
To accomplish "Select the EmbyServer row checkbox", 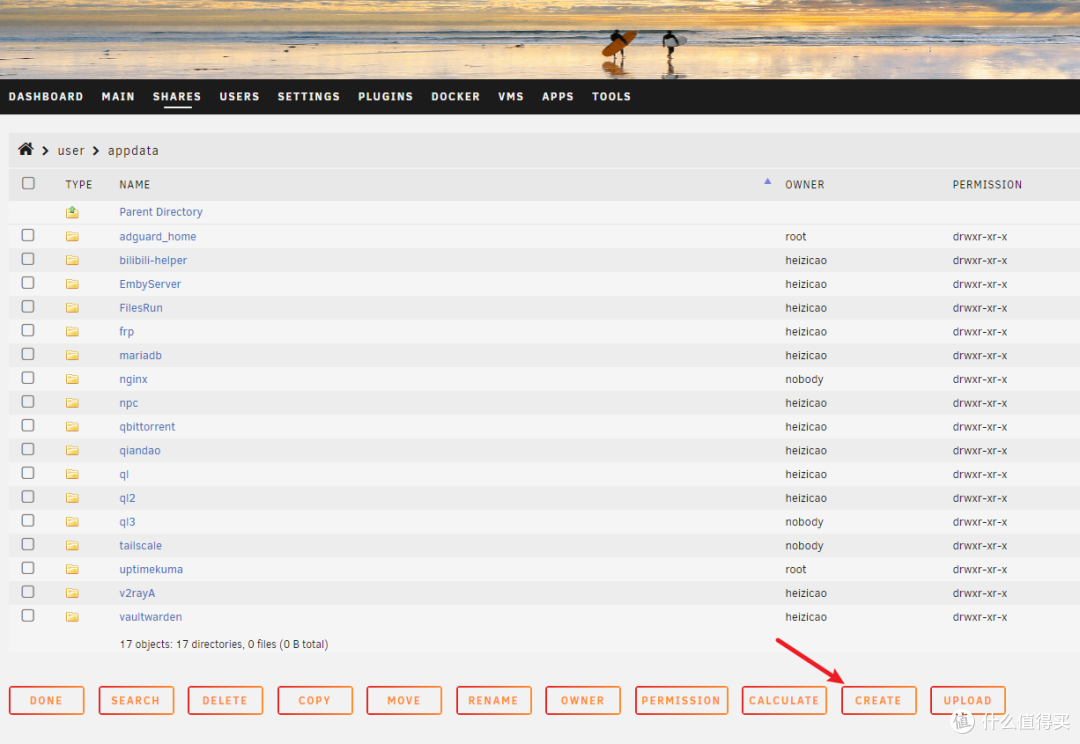I will click(x=28, y=282).
